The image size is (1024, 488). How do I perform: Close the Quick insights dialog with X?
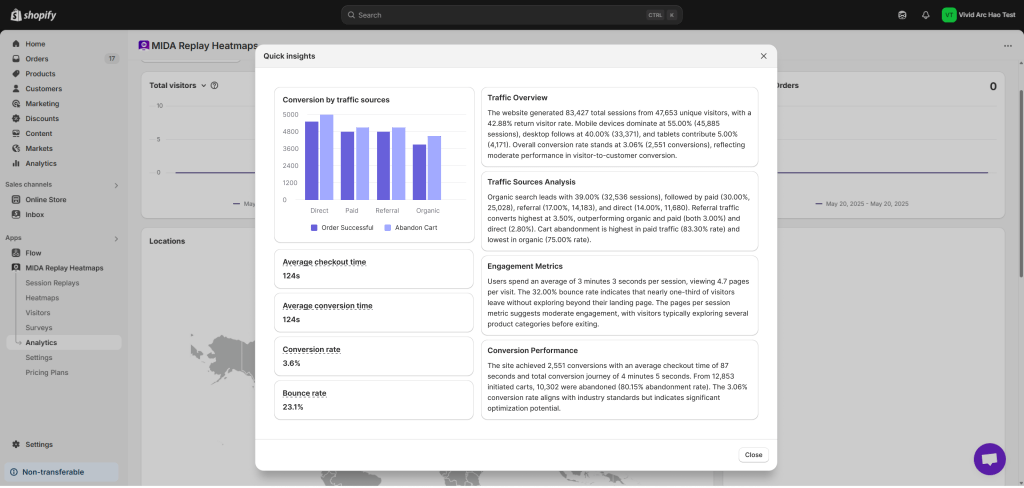click(763, 56)
